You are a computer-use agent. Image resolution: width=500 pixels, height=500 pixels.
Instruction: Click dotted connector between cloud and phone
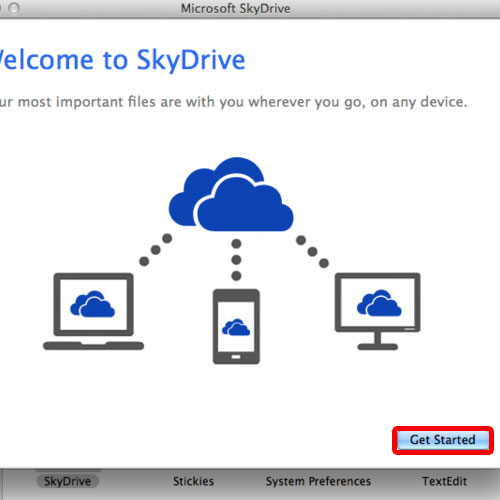tap(236, 260)
